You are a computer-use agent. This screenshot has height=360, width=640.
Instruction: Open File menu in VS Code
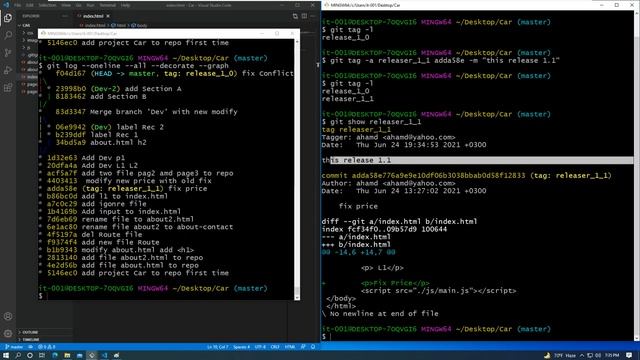pos(18,5)
